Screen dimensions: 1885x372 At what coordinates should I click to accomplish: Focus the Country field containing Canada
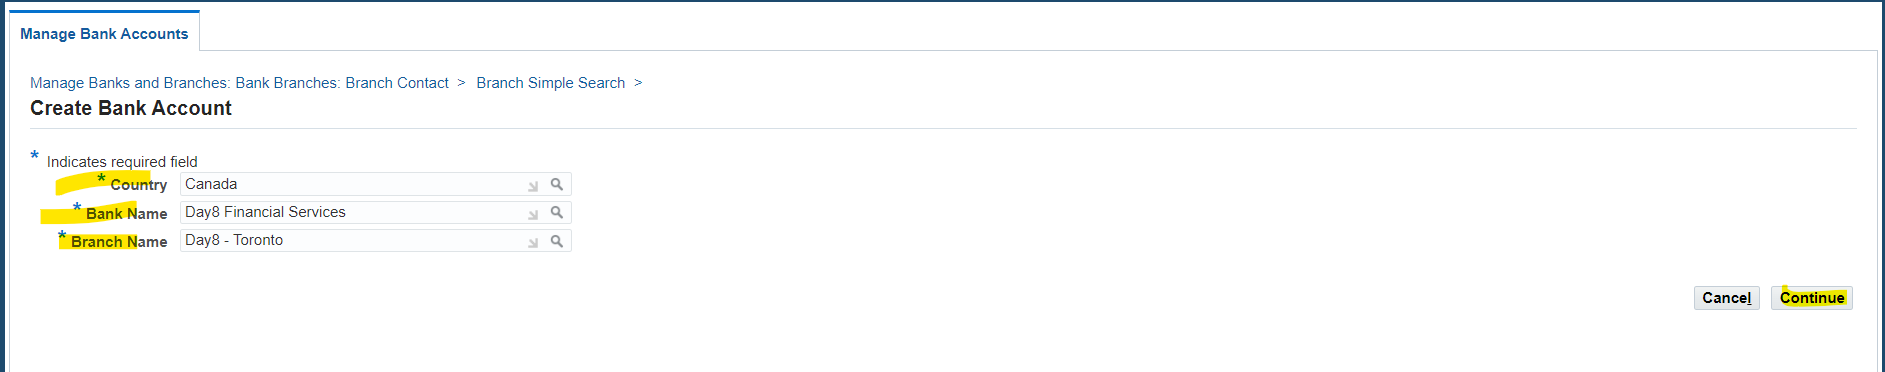(375, 184)
